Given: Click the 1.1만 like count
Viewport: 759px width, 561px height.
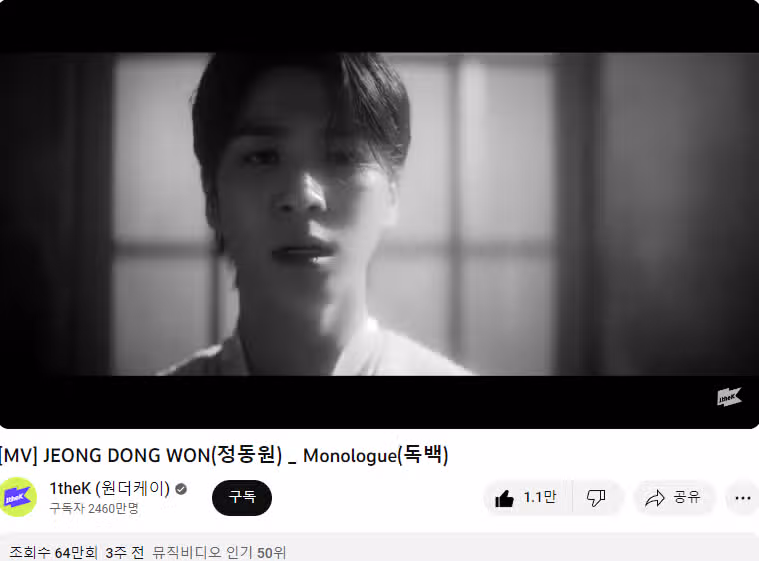Looking at the screenshot, I should click(x=540, y=497).
